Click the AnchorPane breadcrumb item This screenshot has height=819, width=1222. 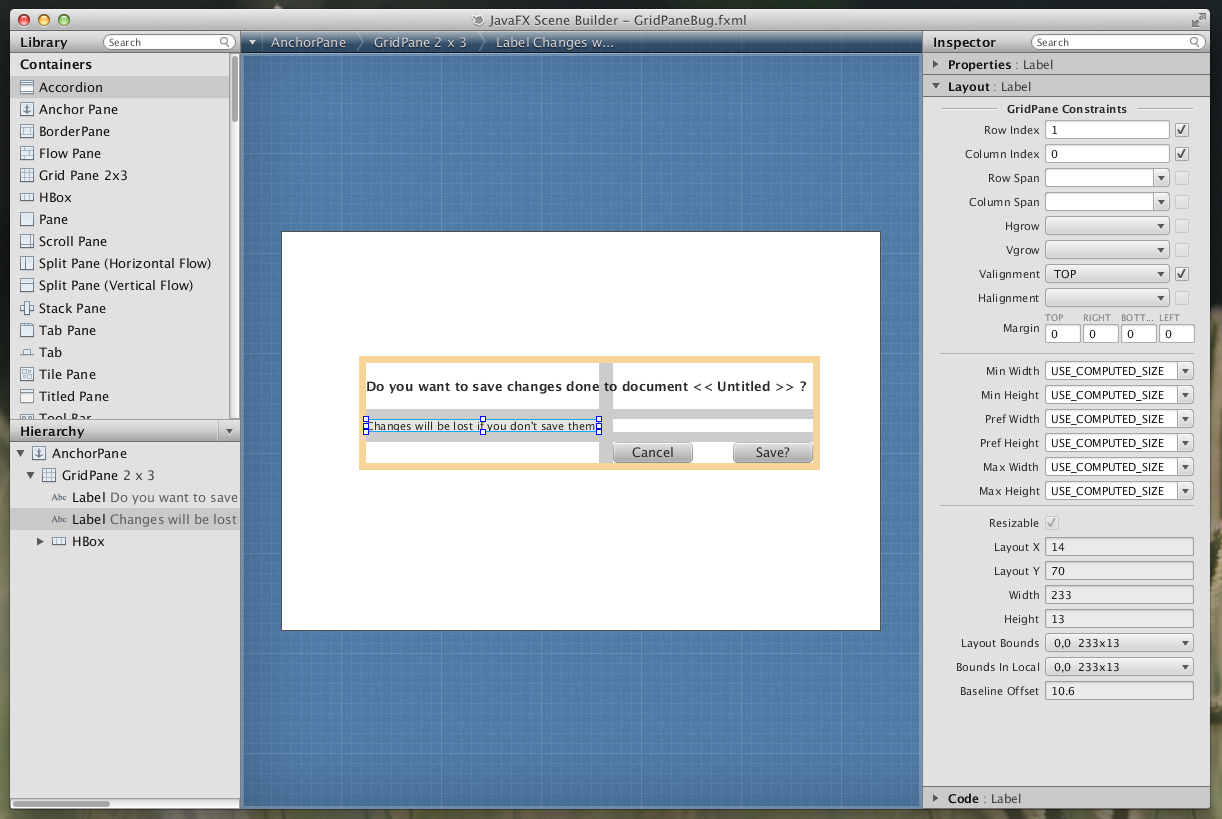[x=308, y=43]
